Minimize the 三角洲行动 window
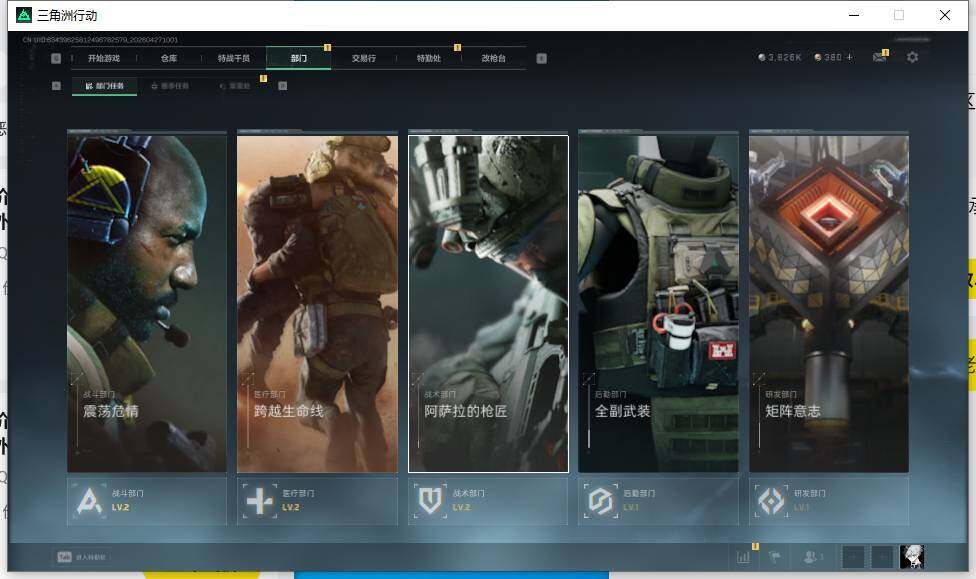976x579 pixels. [x=854, y=15]
